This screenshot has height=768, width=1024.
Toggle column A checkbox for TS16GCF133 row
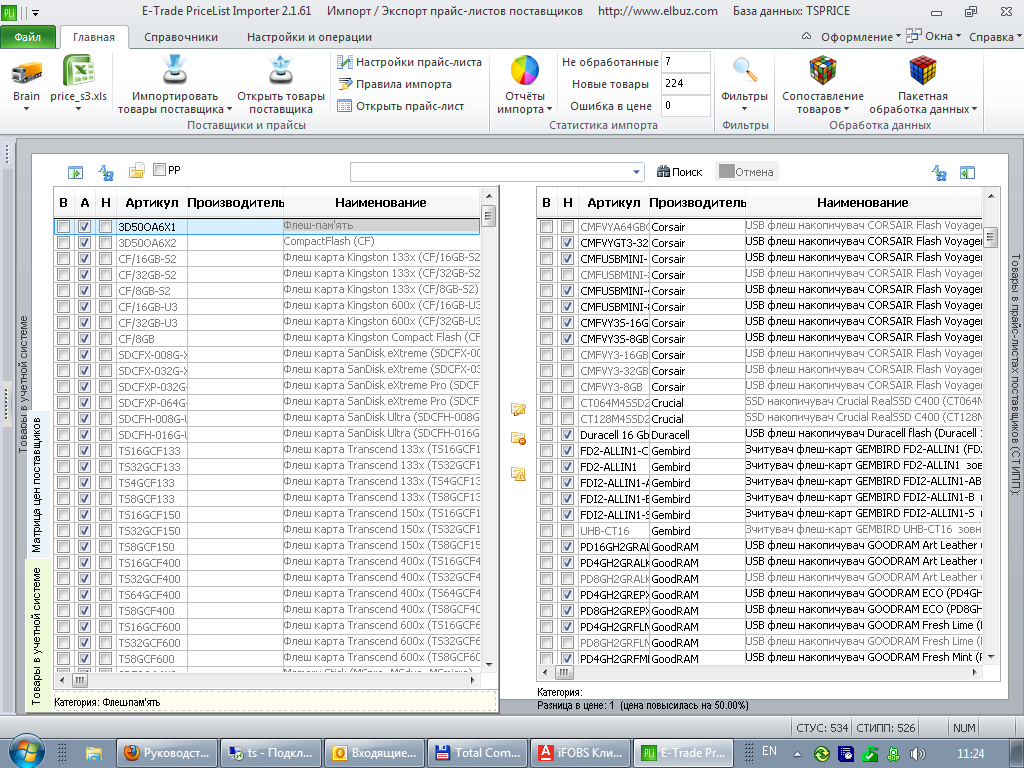point(84,451)
